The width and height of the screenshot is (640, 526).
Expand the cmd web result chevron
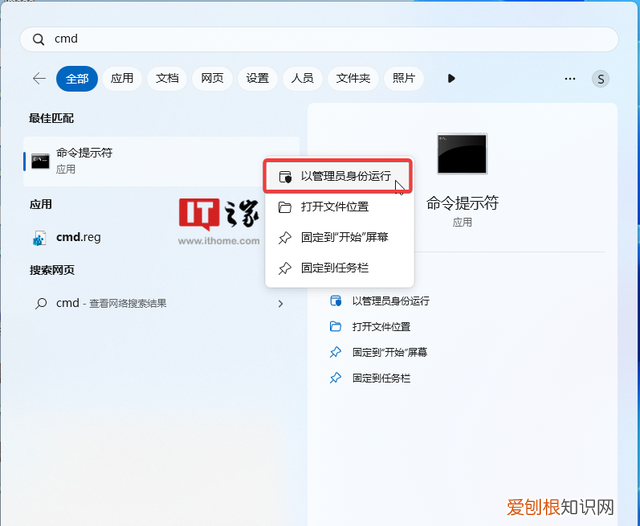point(280,304)
